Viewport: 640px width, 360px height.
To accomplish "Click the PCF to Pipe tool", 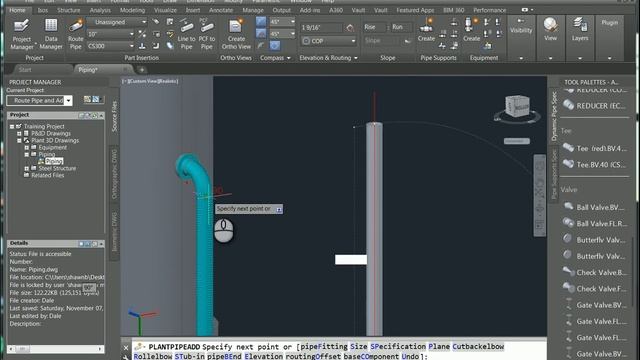I will [207, 34].
